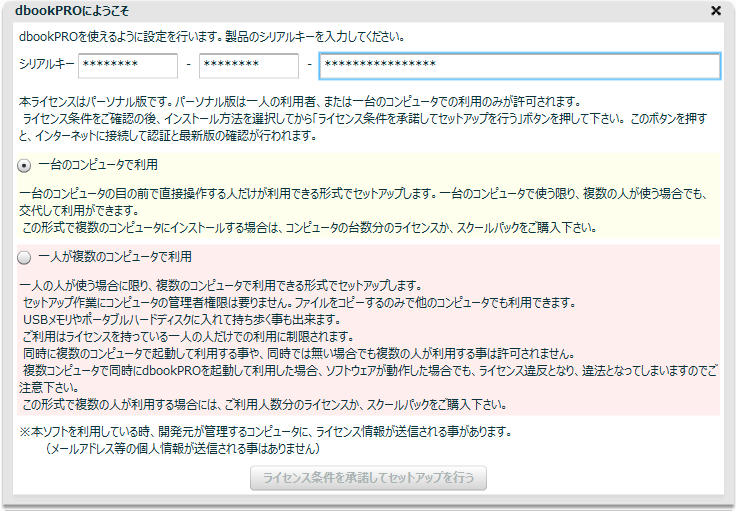This screenshot has width=736, height=511.
Task: Click the line starting 同時に複数のコンピュータで起動
Action: tap(299, 353)
